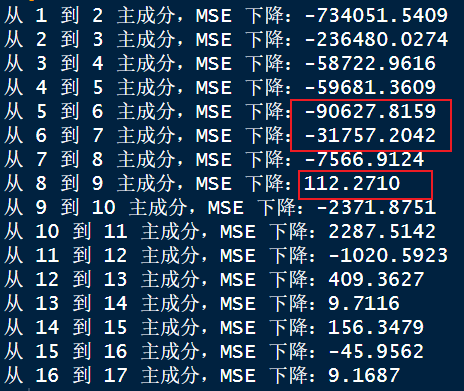Select the value 156.3479
464x391 pixels.
point(376,327)
